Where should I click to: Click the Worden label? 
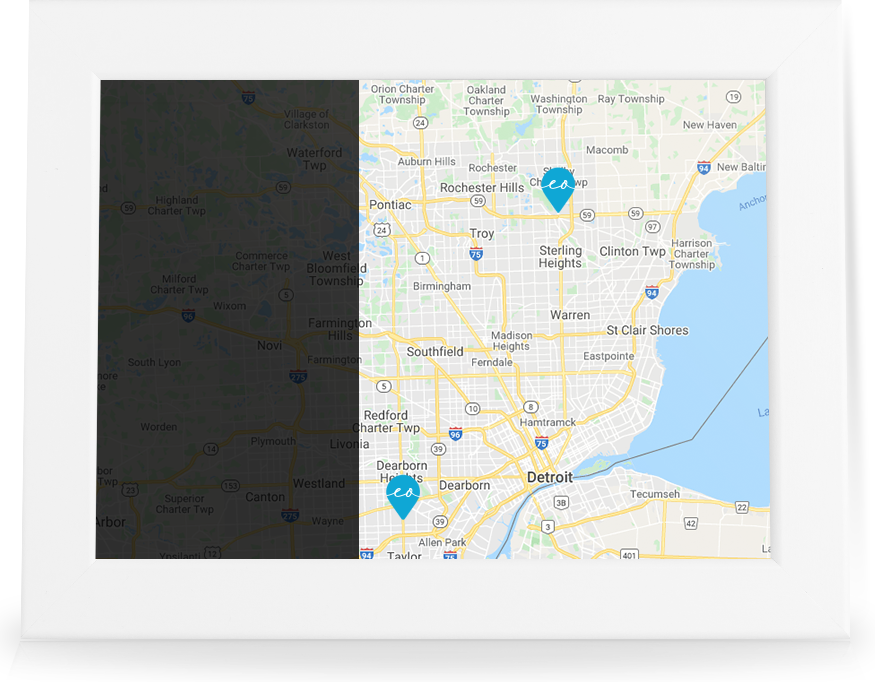coord(158,427)
